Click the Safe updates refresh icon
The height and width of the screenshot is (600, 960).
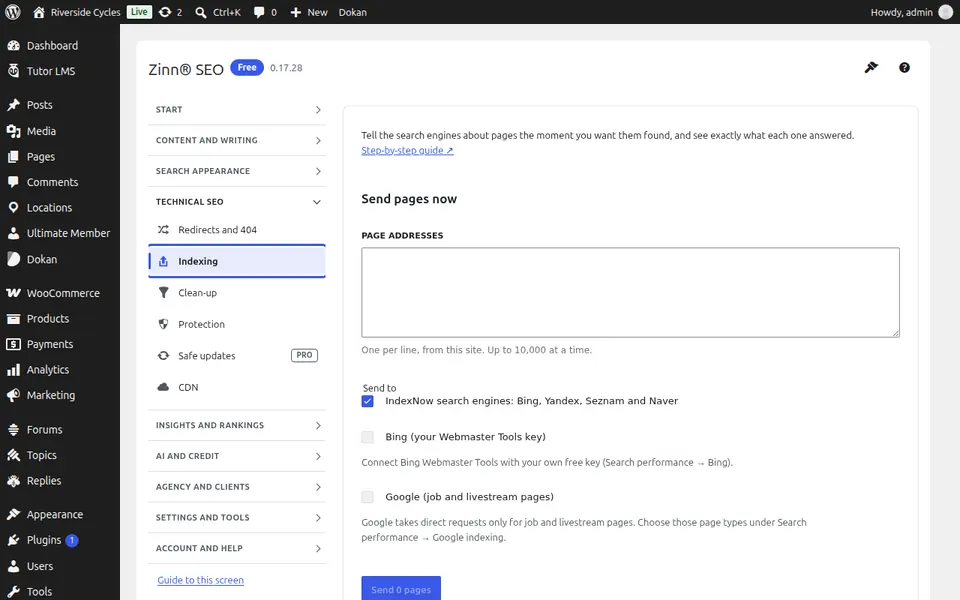click(163, 356)
